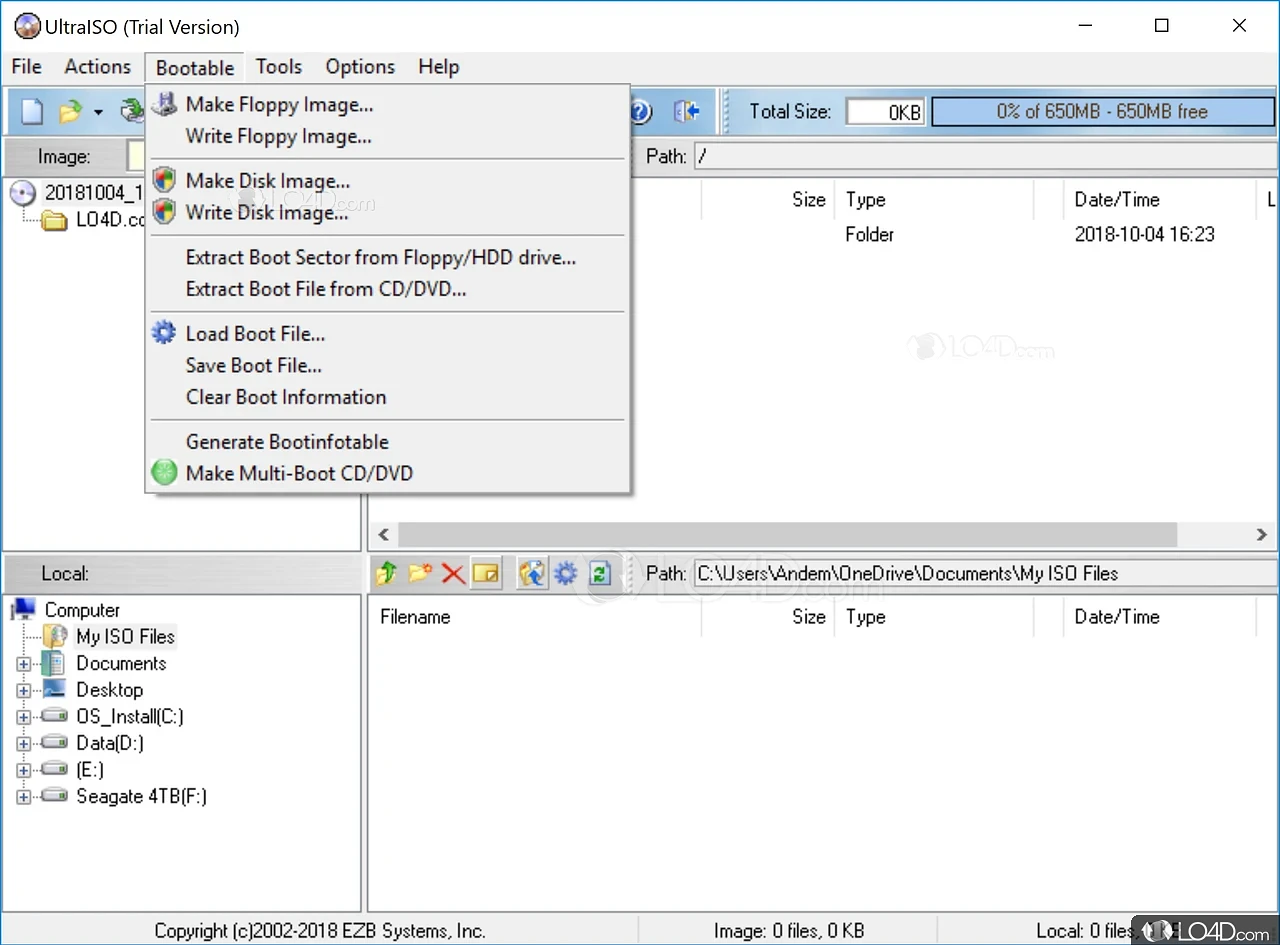
Task: Select Documents in the Local tree
Action: [x=121, y=663]
